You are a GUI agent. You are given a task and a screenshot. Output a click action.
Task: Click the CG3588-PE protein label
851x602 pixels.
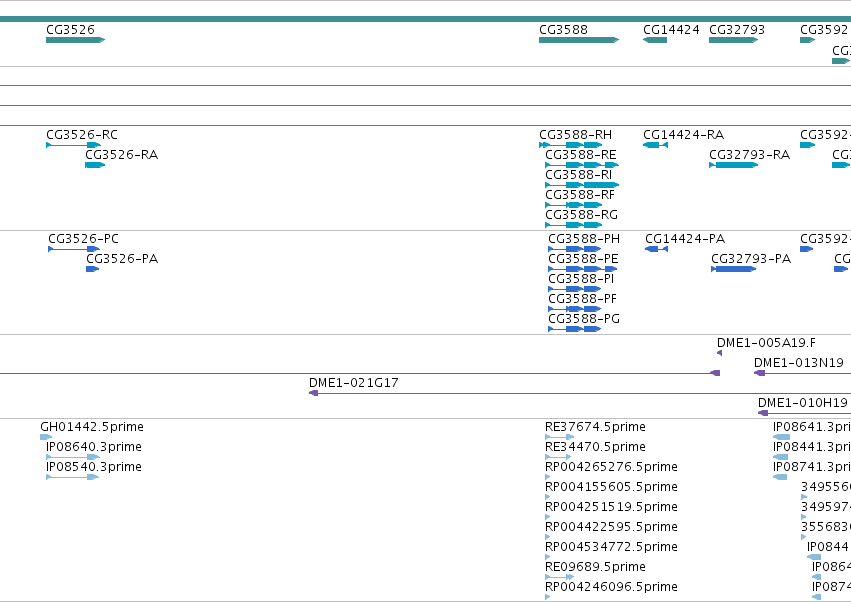tap(583, 259)
